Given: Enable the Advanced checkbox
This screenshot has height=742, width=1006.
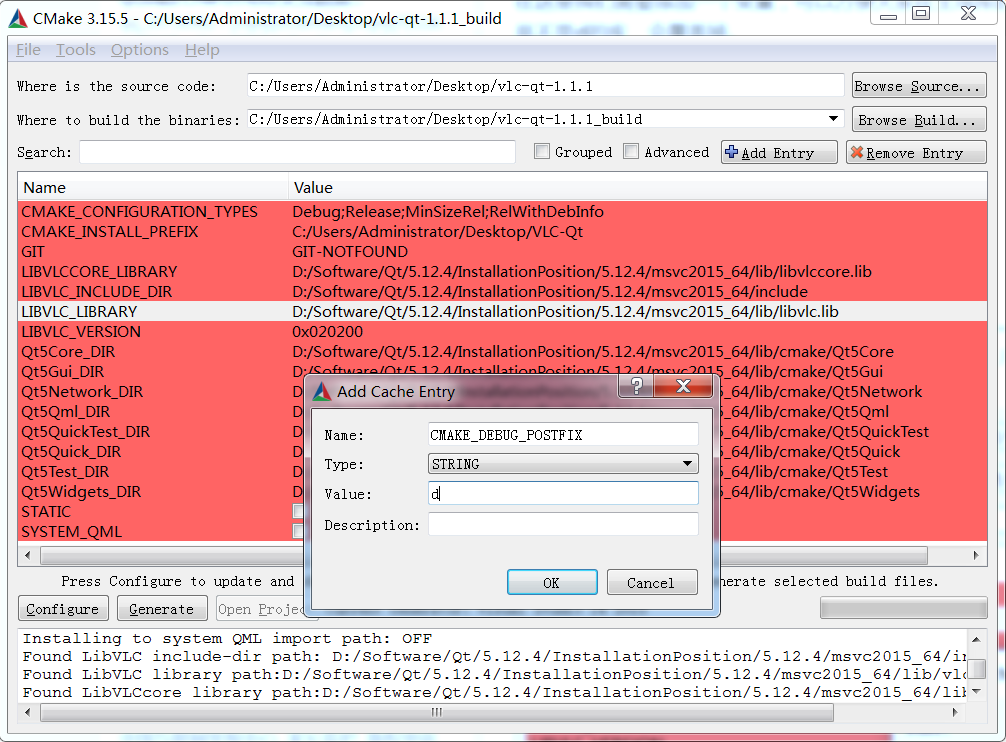Looking at the screenshot, I should (x=631, y=151).
